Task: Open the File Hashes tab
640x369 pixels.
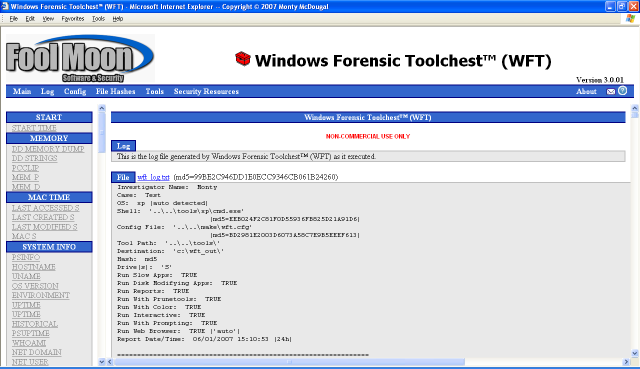Action: click(x=116, y=91)
